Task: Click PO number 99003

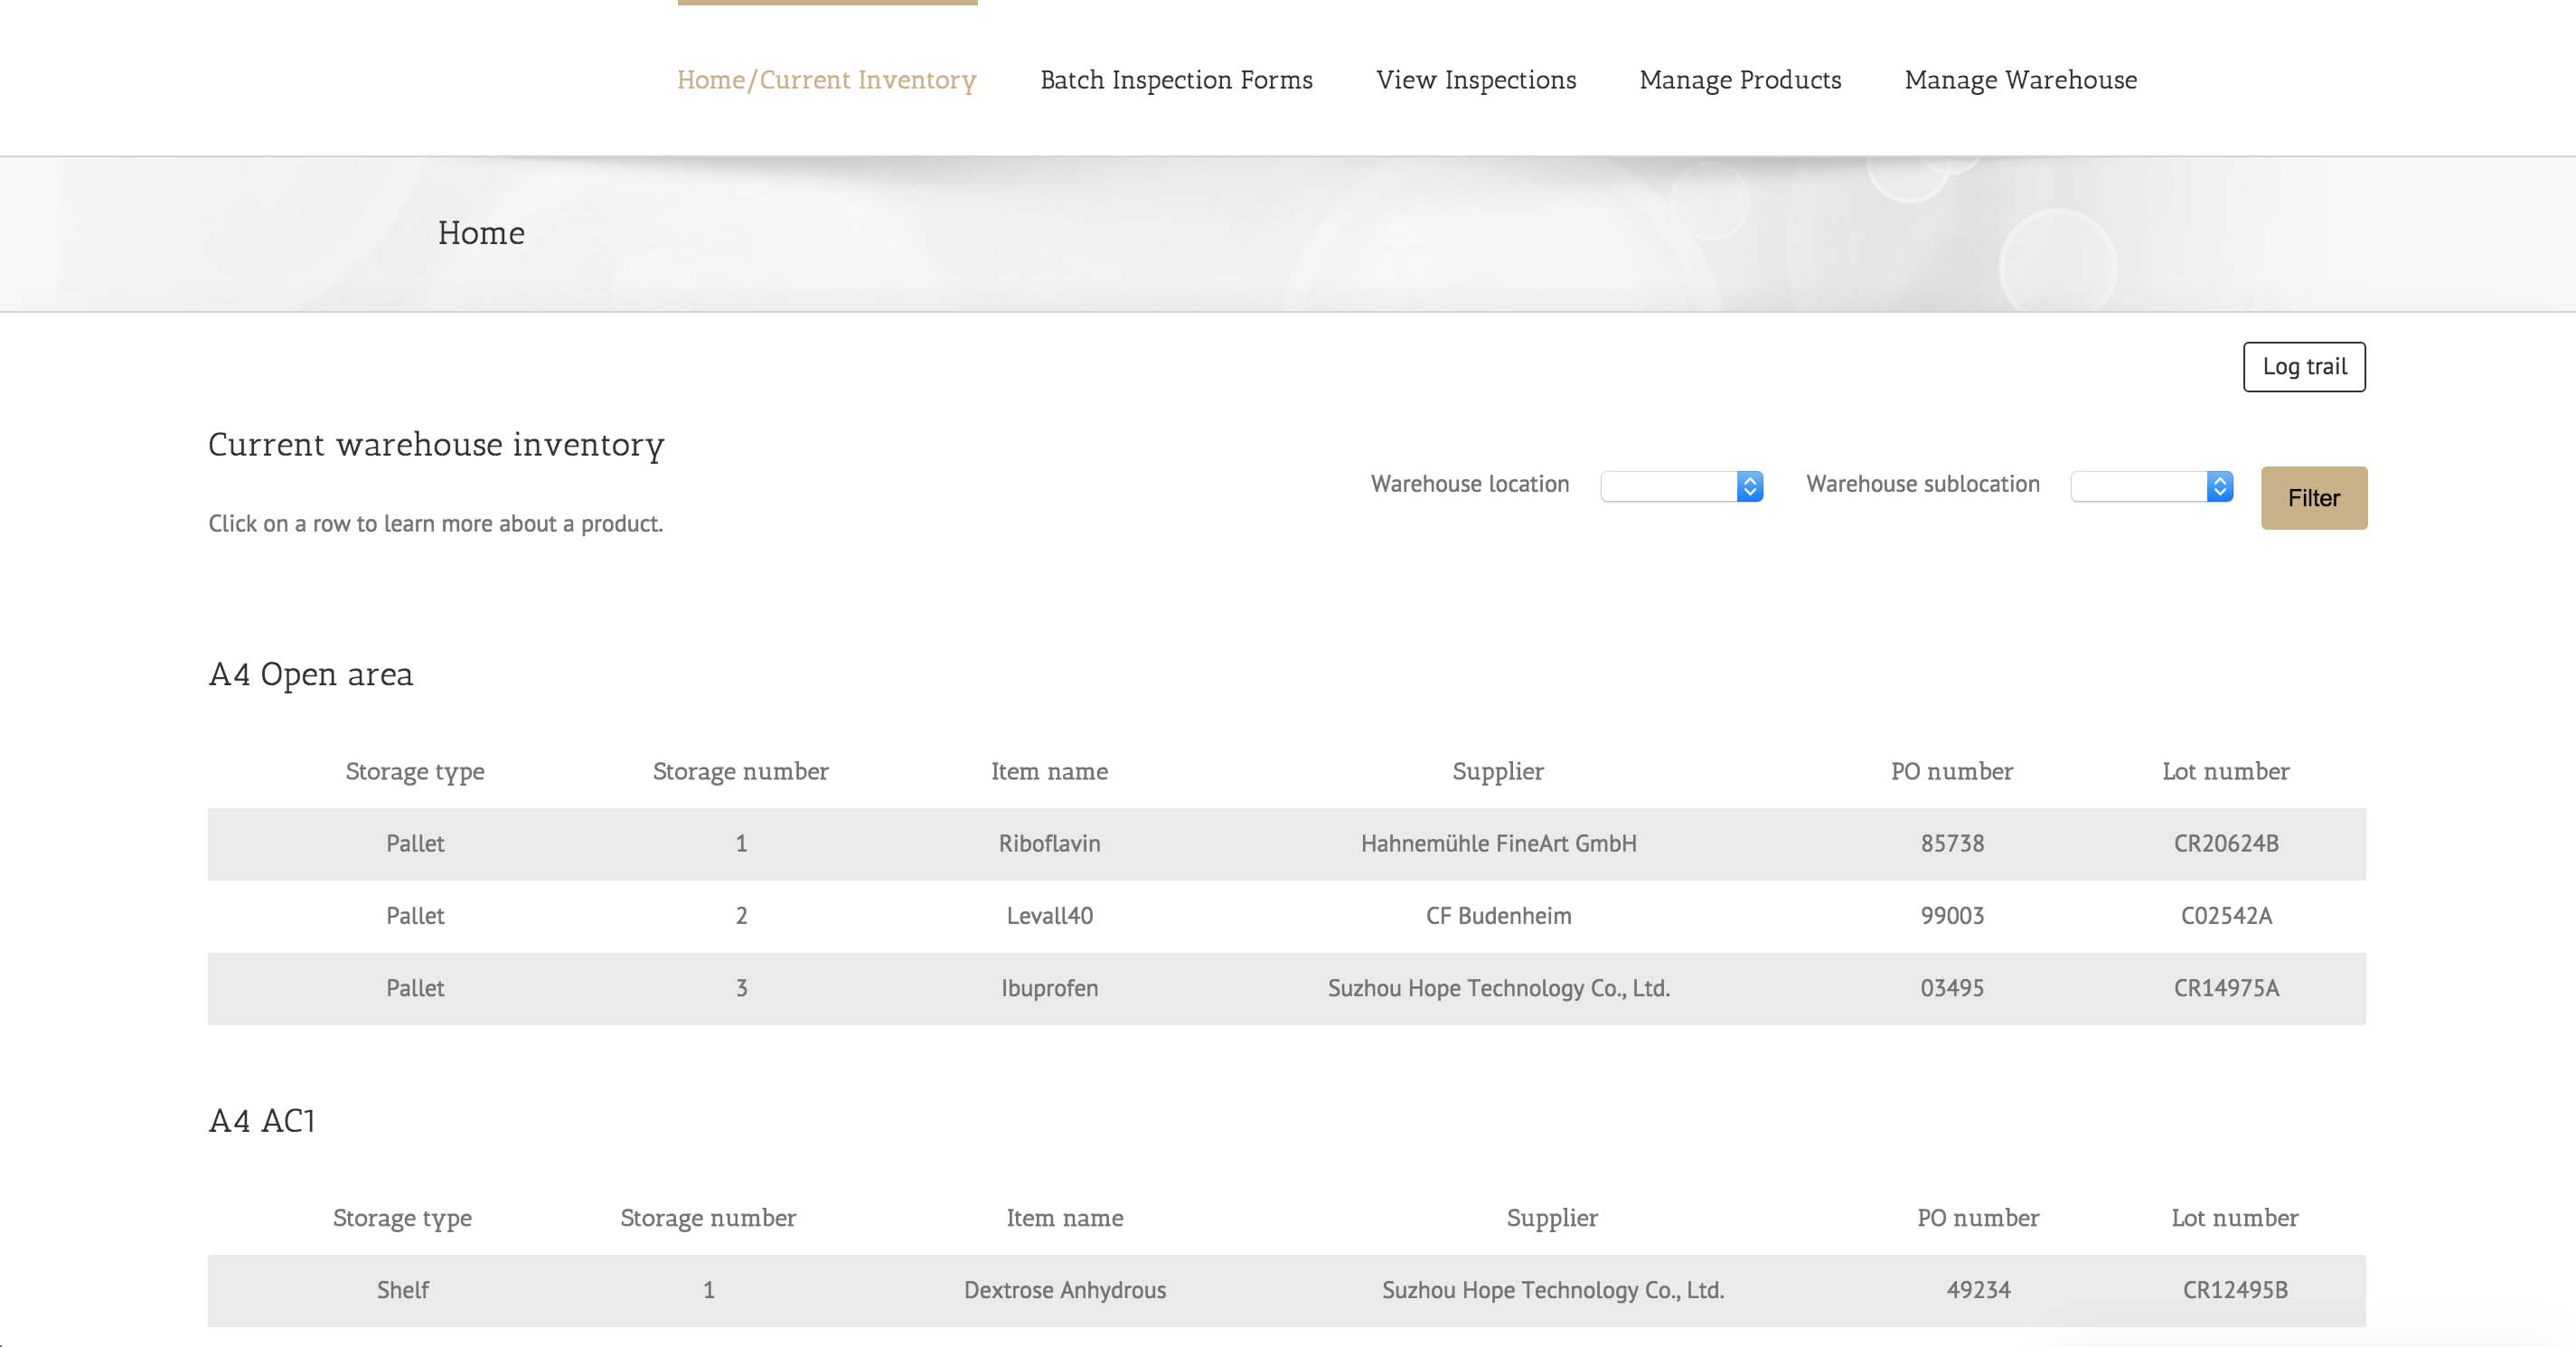Action: (1952, 916)
